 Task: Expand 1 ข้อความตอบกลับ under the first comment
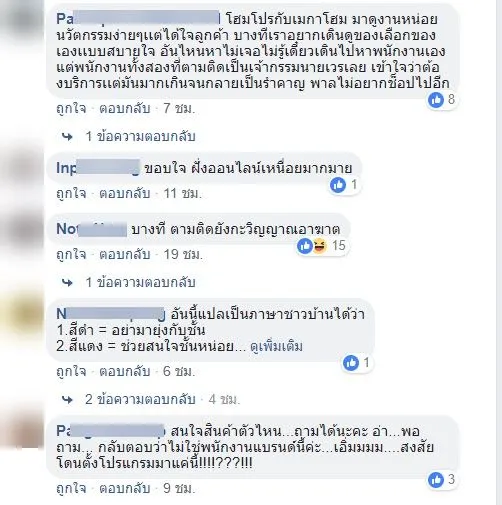(140, 137)
